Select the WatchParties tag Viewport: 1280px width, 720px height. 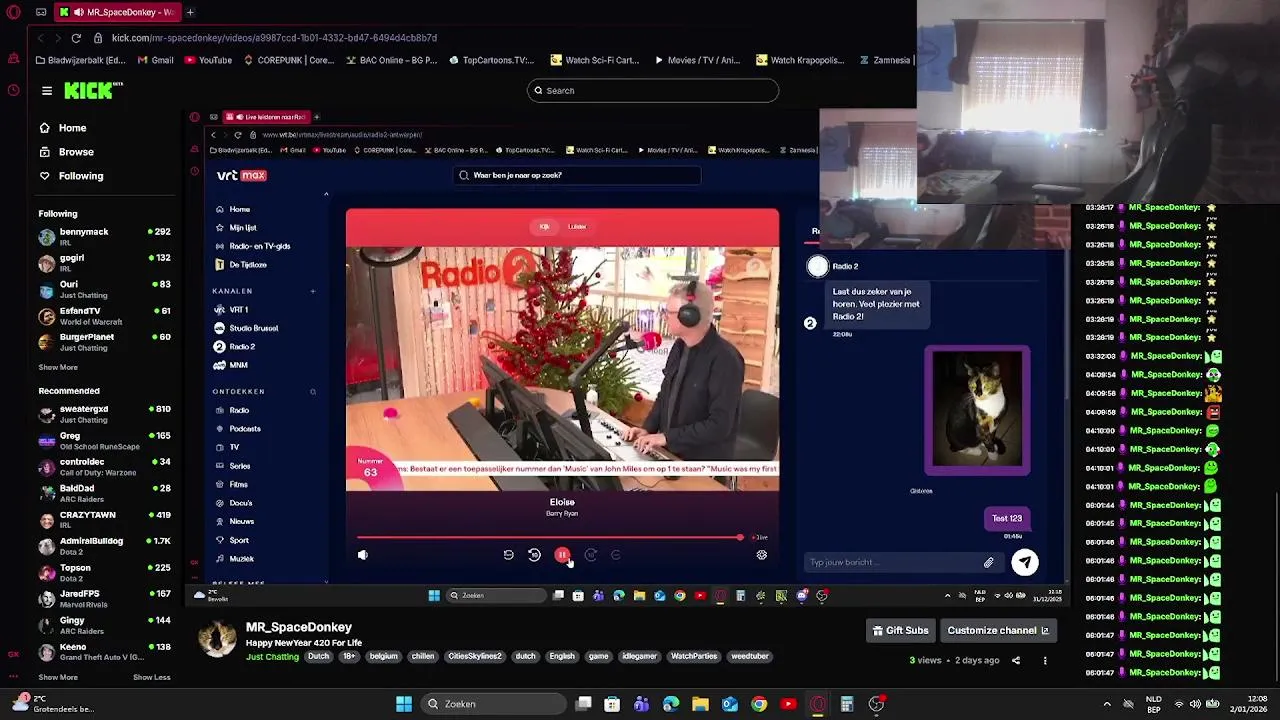(694, 657)
